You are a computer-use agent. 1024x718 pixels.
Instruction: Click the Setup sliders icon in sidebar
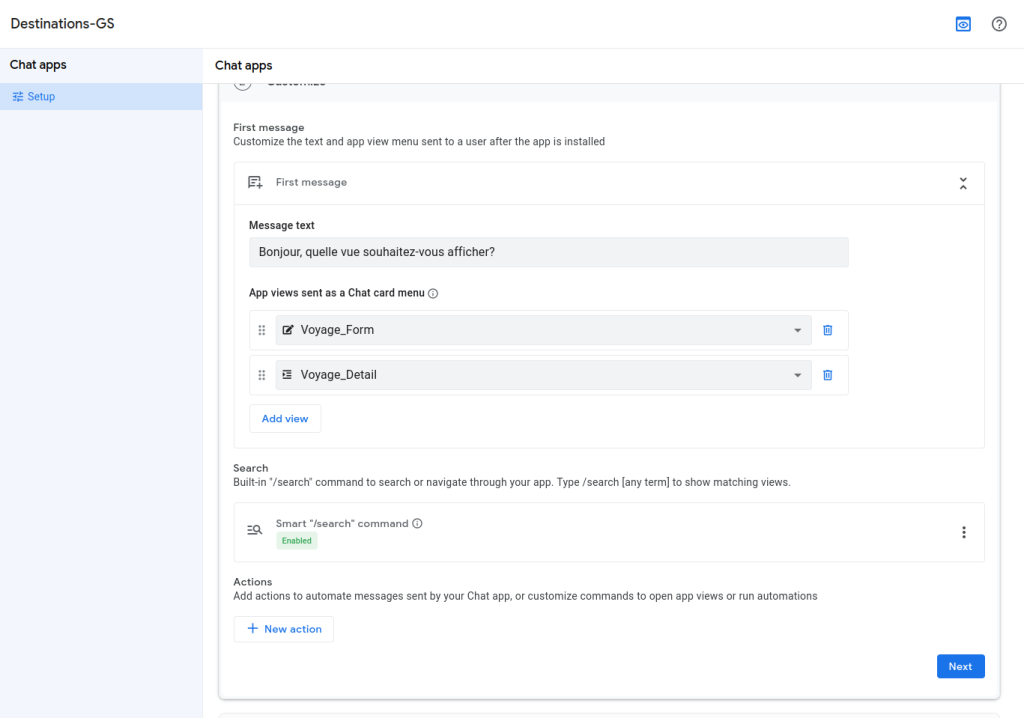click(18, 97)
